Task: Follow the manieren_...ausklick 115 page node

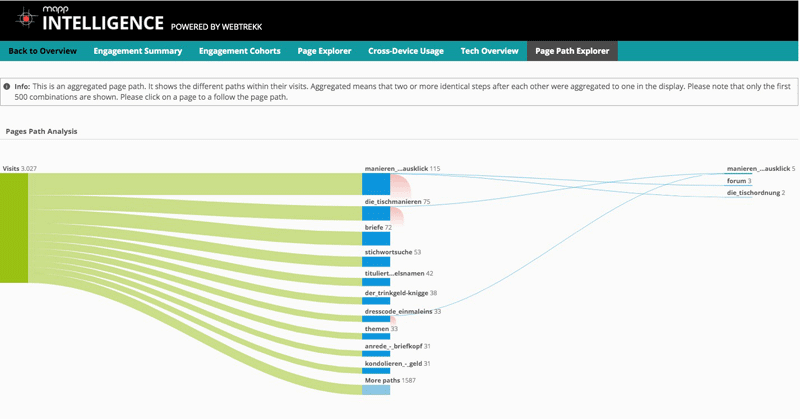Action: pos(376,184)
